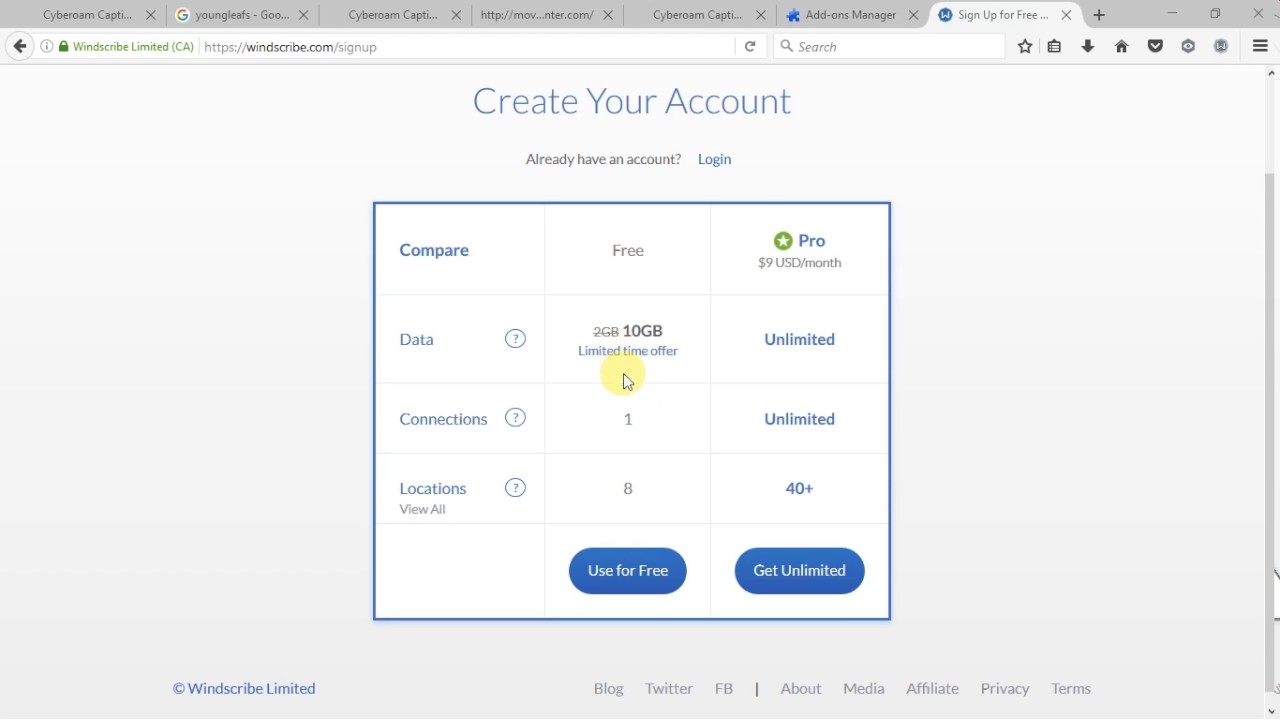Click the address bar URL field

click(465, 47)
